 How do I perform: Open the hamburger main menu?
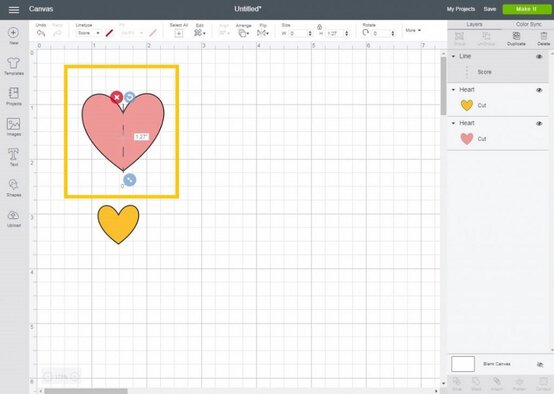click(14, 10)
